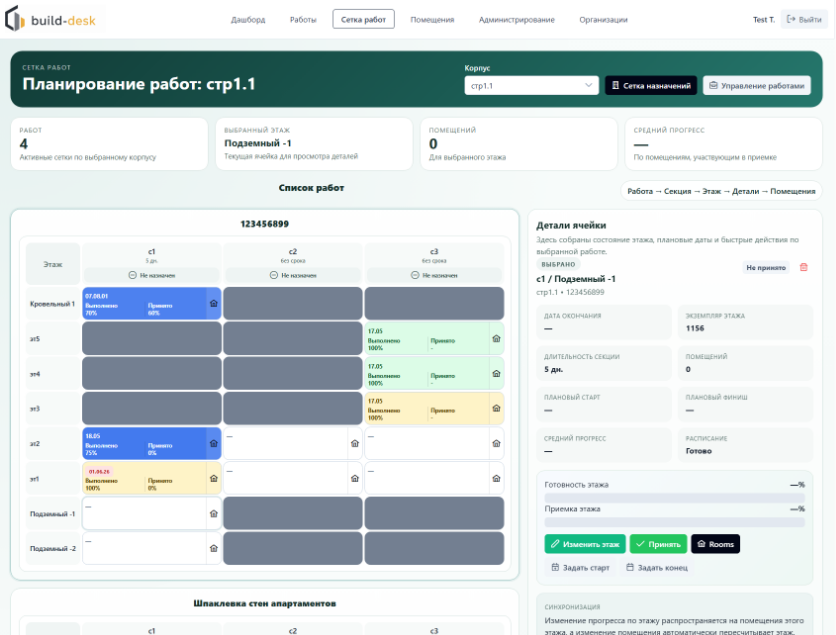Open rooms icon in эт5 c3 cell
This screenshot has width=836, height=635.
496,339
